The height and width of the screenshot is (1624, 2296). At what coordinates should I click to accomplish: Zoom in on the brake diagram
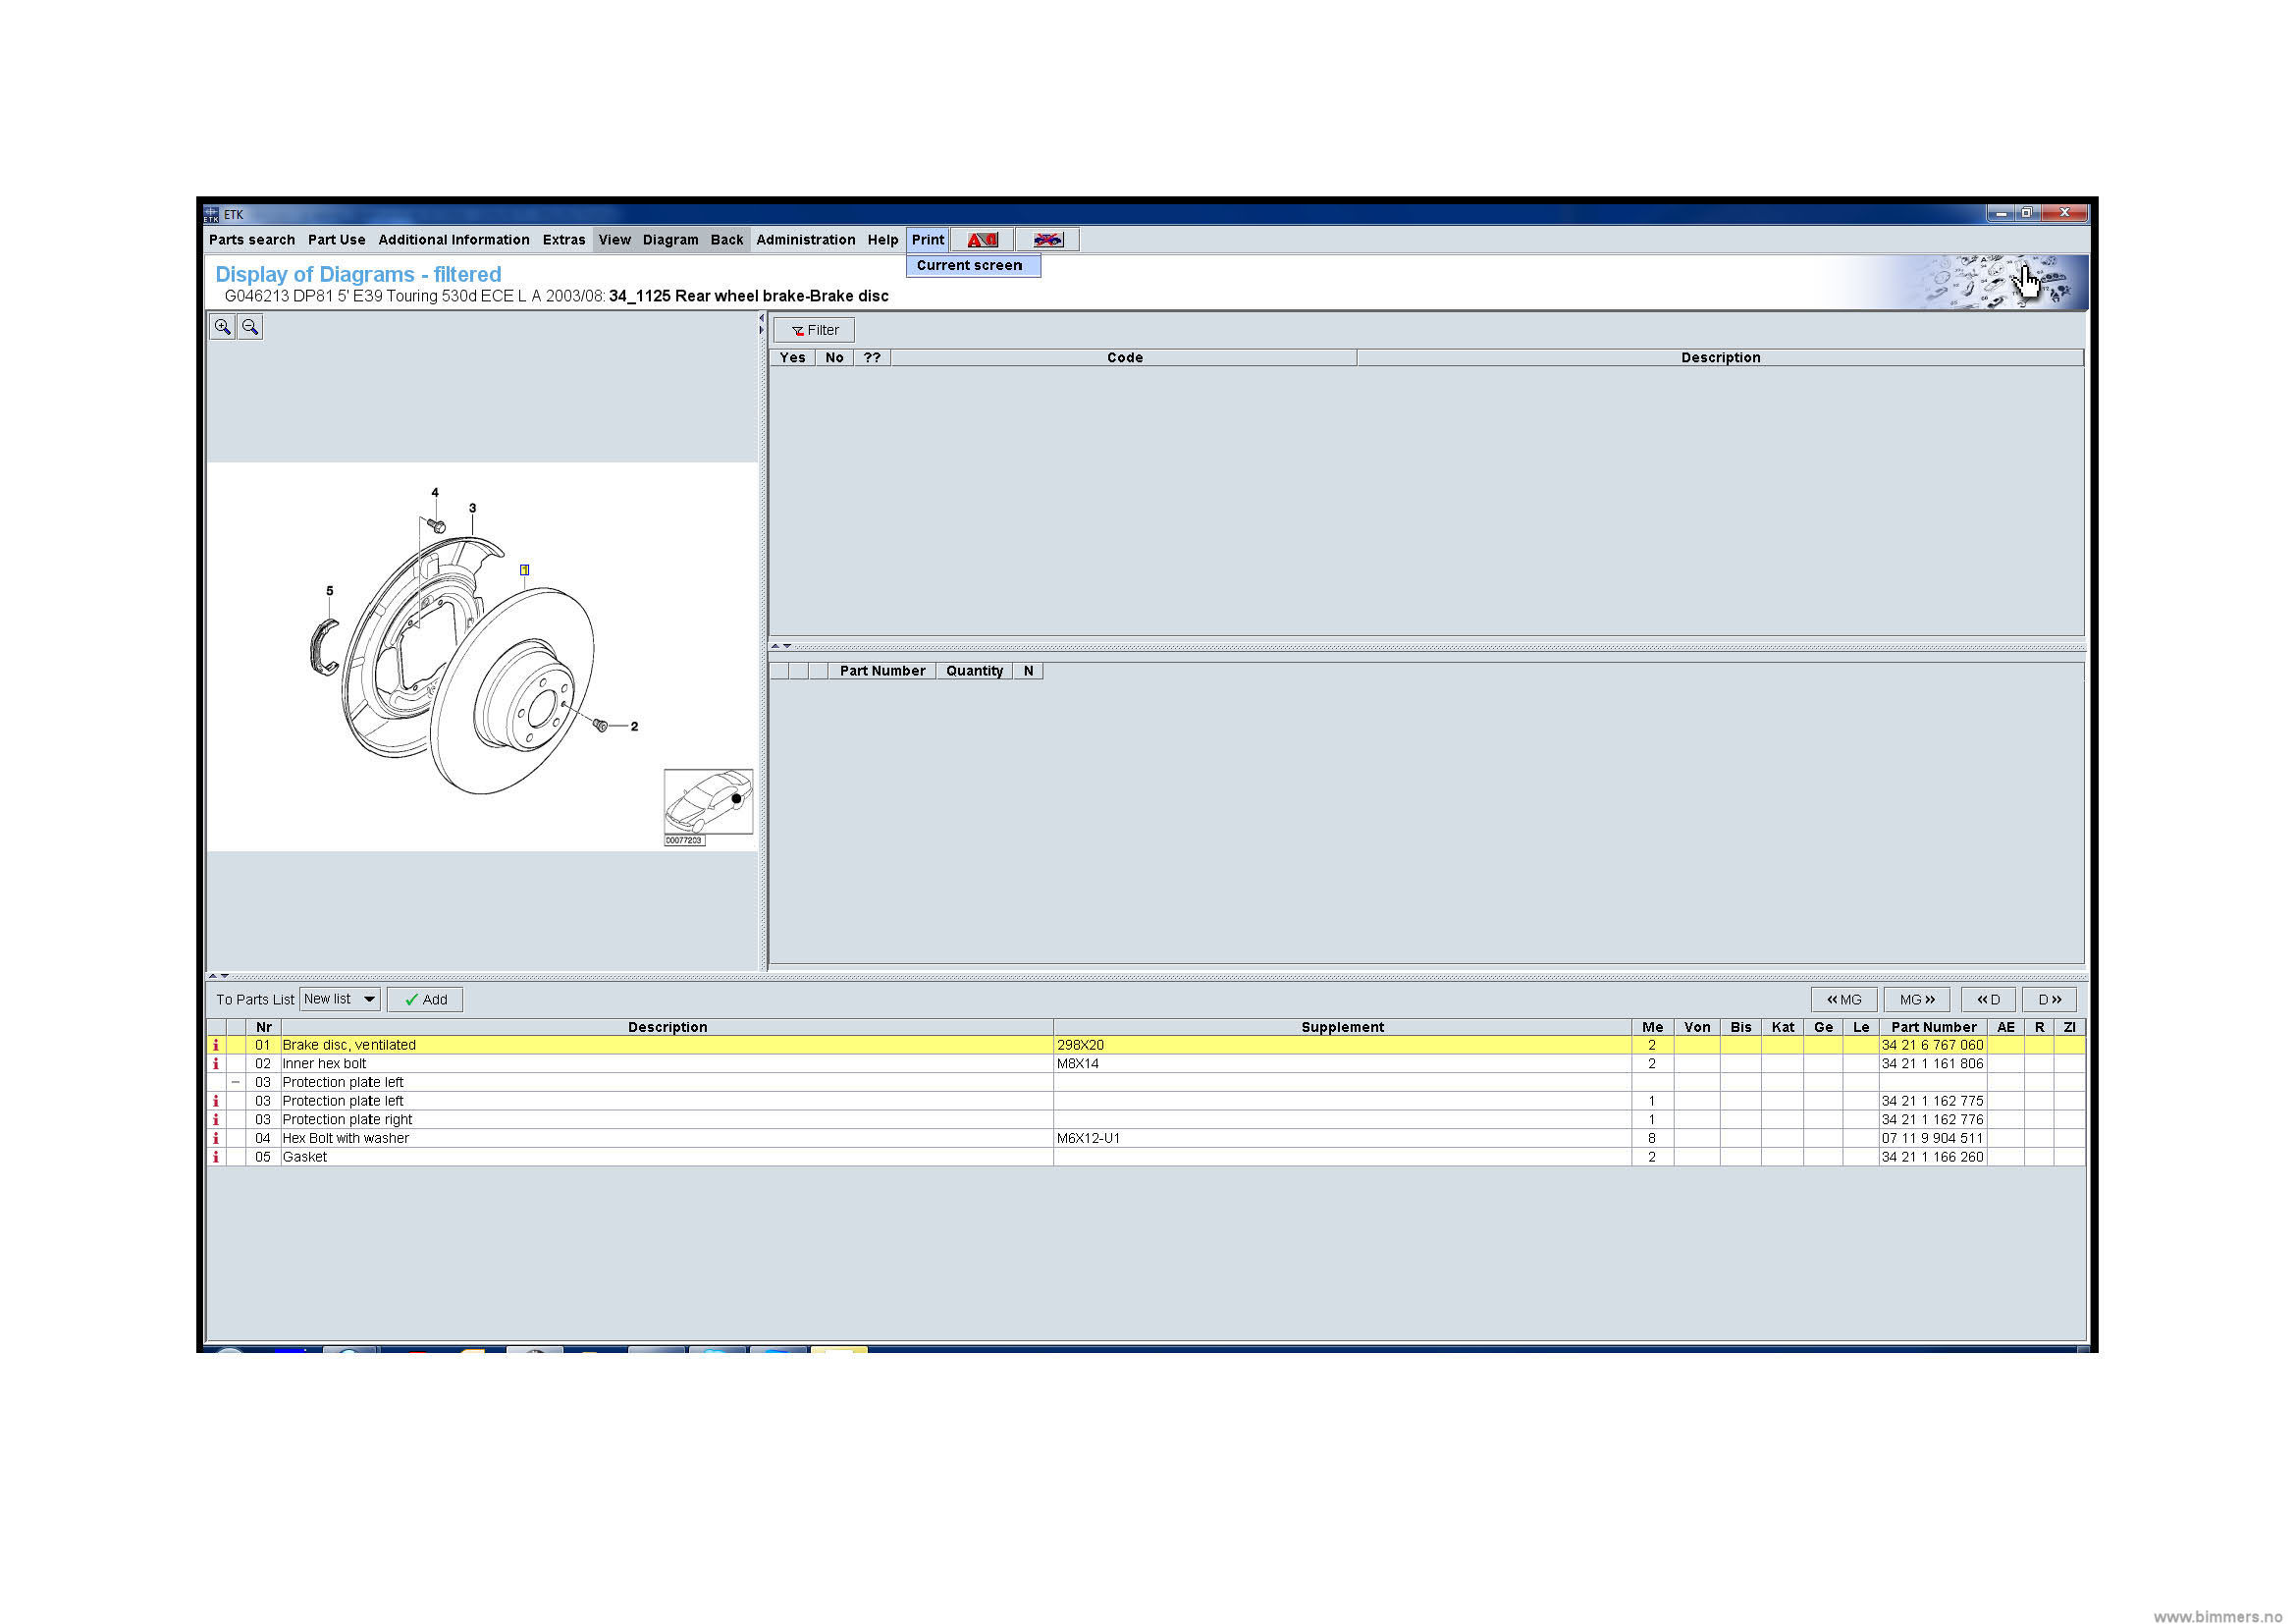click(222, 327)
